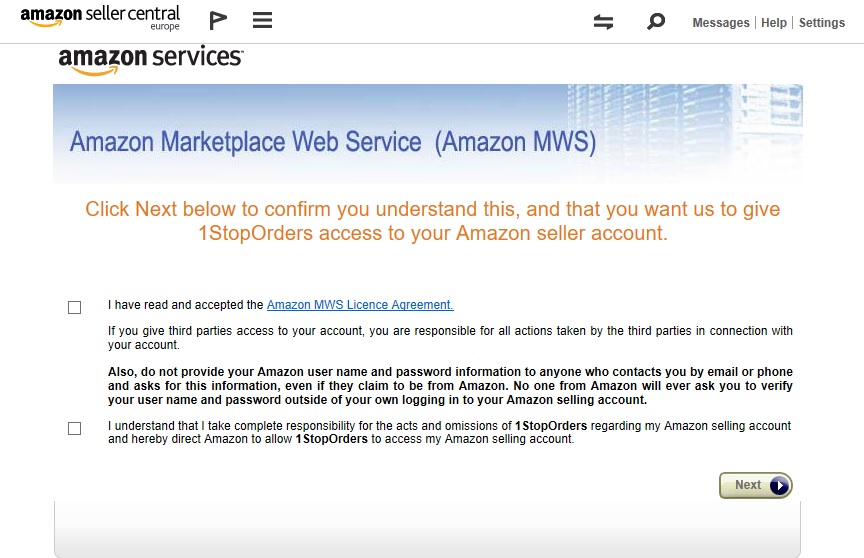Click the Next button label
Viewport: 864px width, 558px height.
748,485
